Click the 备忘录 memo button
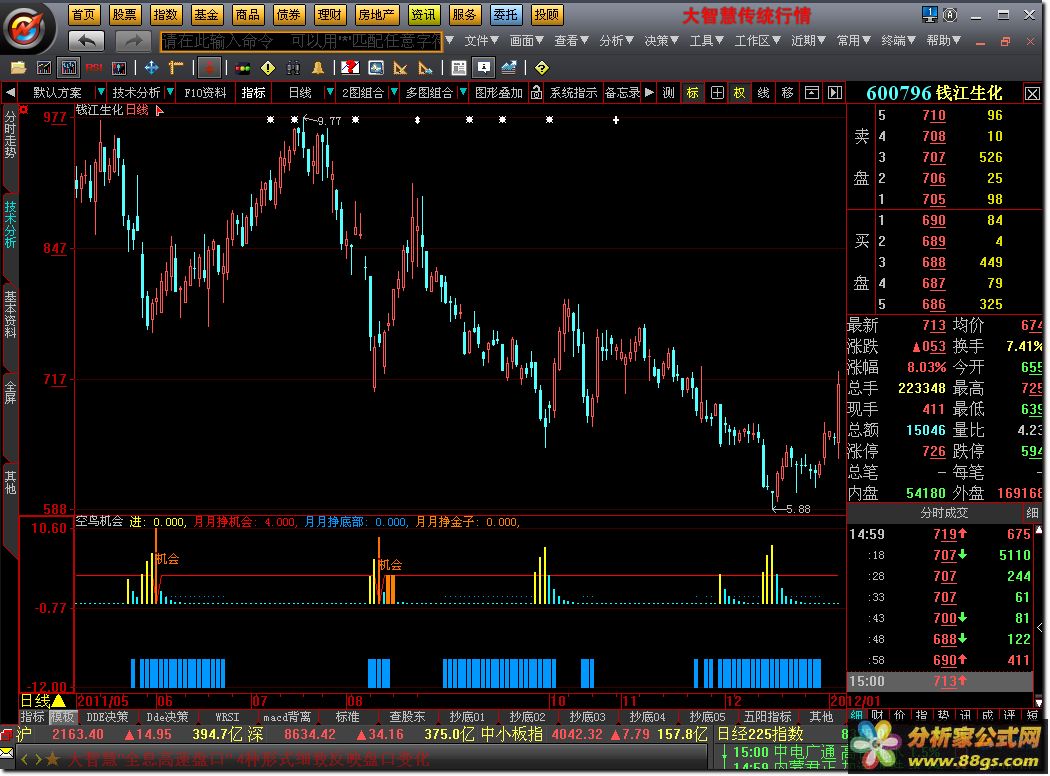This screenshot has width=1050, height=776. [x=623, y=92]
